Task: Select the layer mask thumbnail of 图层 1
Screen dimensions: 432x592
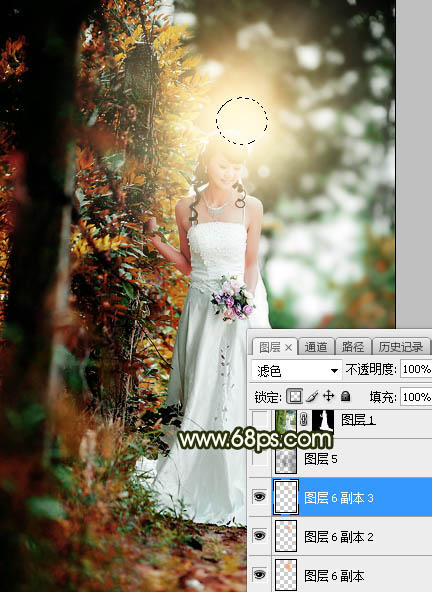Action: (x=323, y=421)
